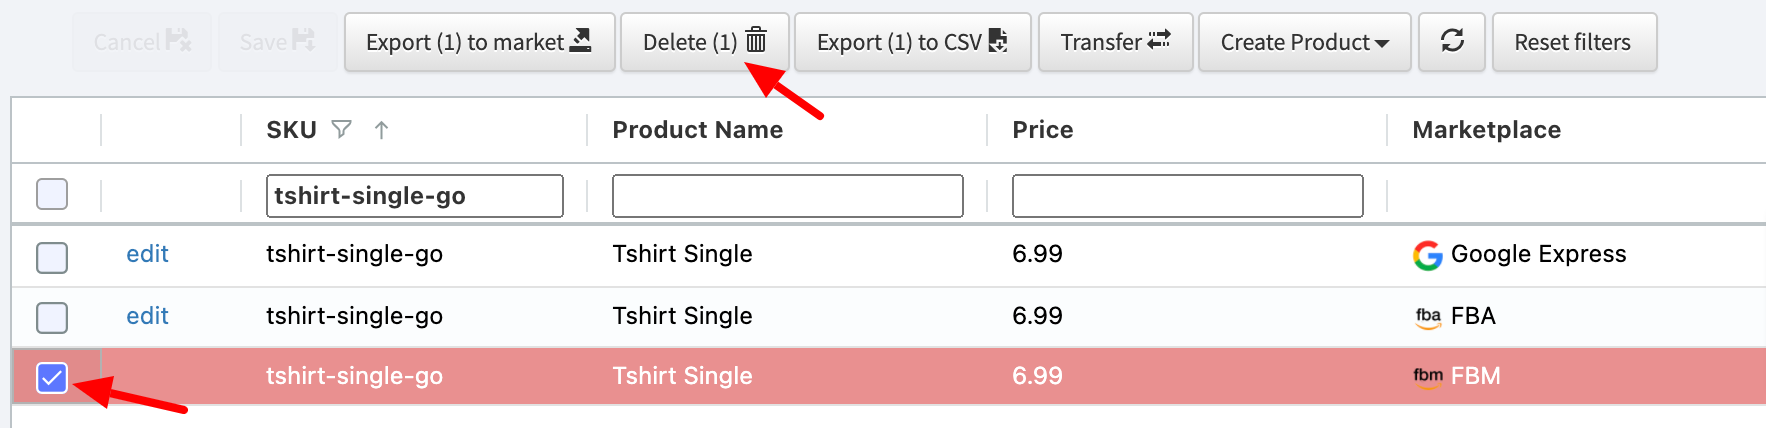Click the Export (1) to market button
Image resolution: width=1766 pixels, height=428 pixels.
pyautogui.click(x=479, y=42)
